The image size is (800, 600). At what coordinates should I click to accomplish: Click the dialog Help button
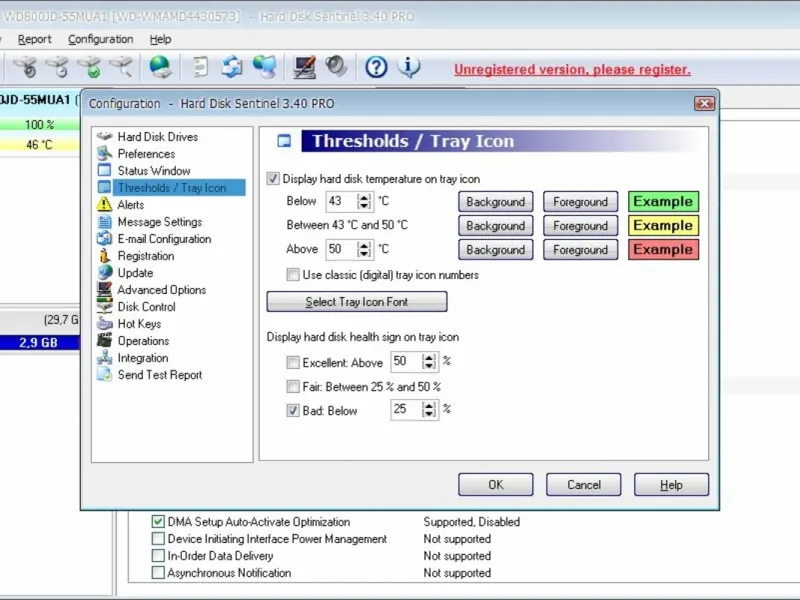(671, 485)
